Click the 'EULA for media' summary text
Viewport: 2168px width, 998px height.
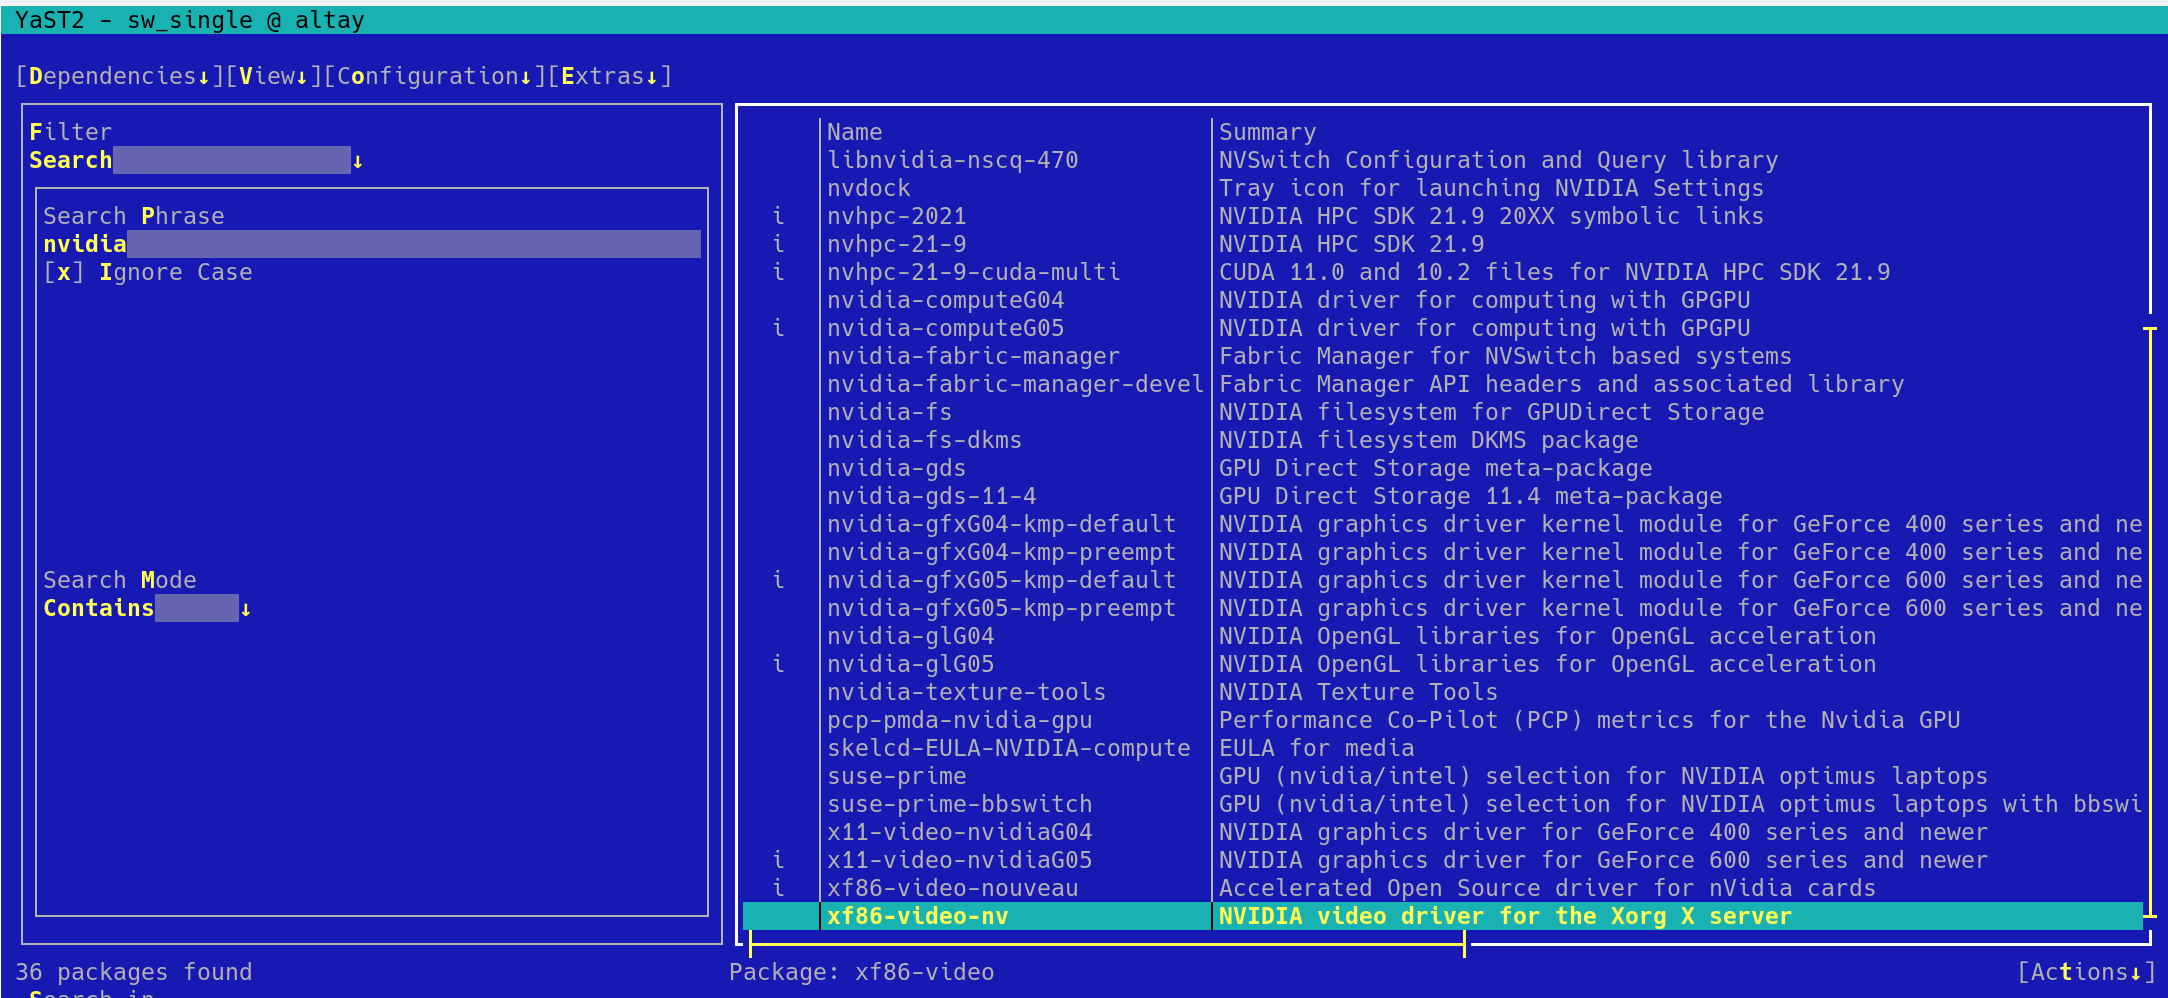tap(1316, 748)
